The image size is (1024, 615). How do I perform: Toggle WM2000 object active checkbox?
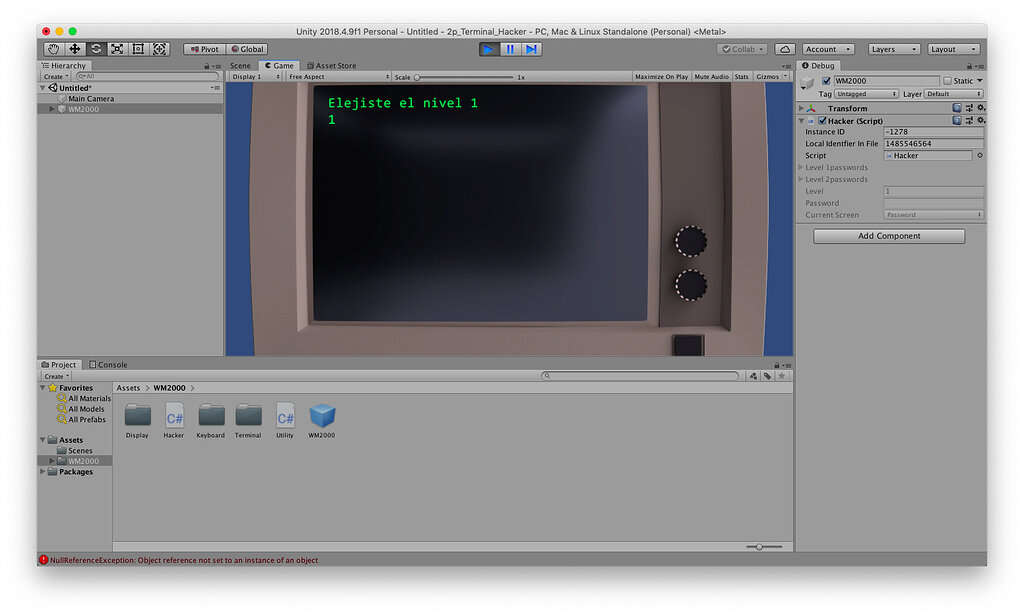tap(826, 81)
